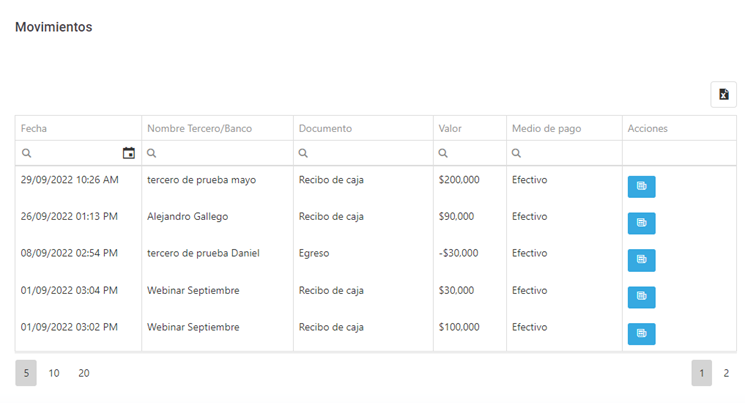Export movements table to Excel

[x=723, y=94]
